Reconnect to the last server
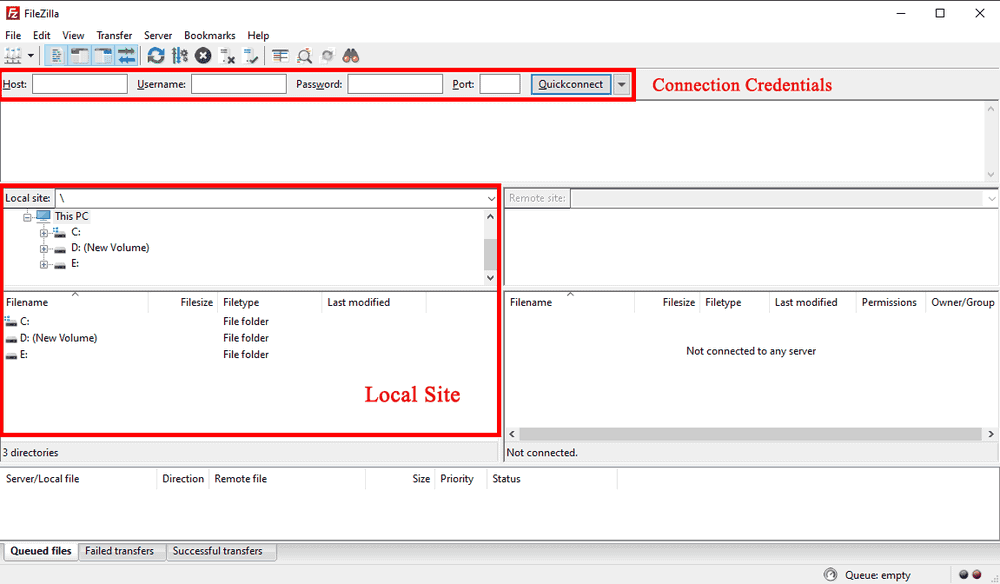 251,56
